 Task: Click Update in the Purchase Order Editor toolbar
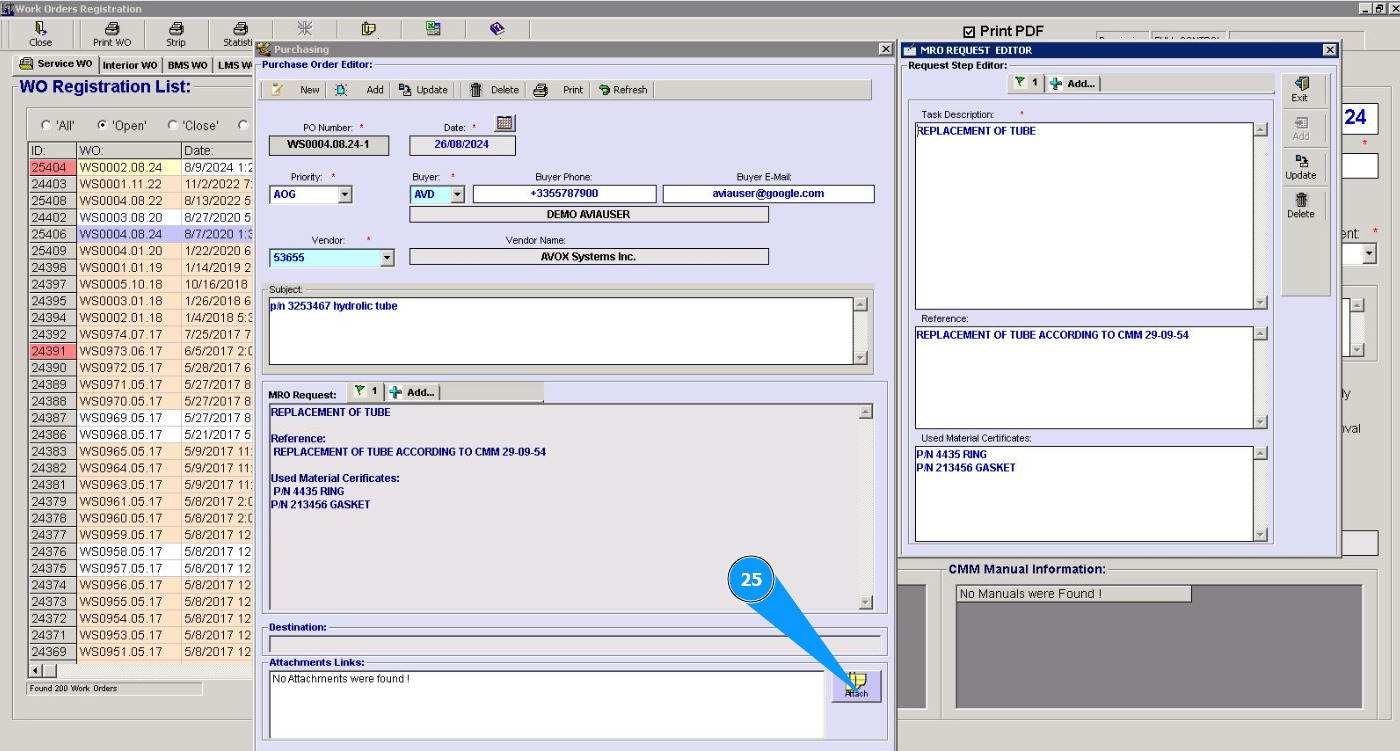click(x=423, y=90)
